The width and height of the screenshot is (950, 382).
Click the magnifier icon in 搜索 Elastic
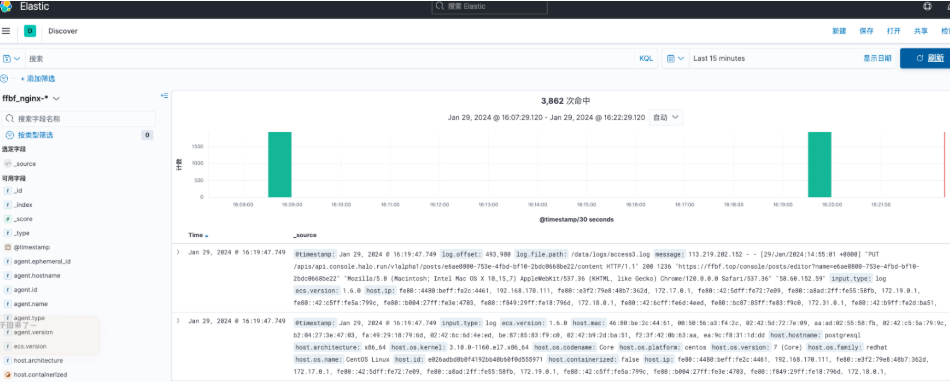[440, 7]
